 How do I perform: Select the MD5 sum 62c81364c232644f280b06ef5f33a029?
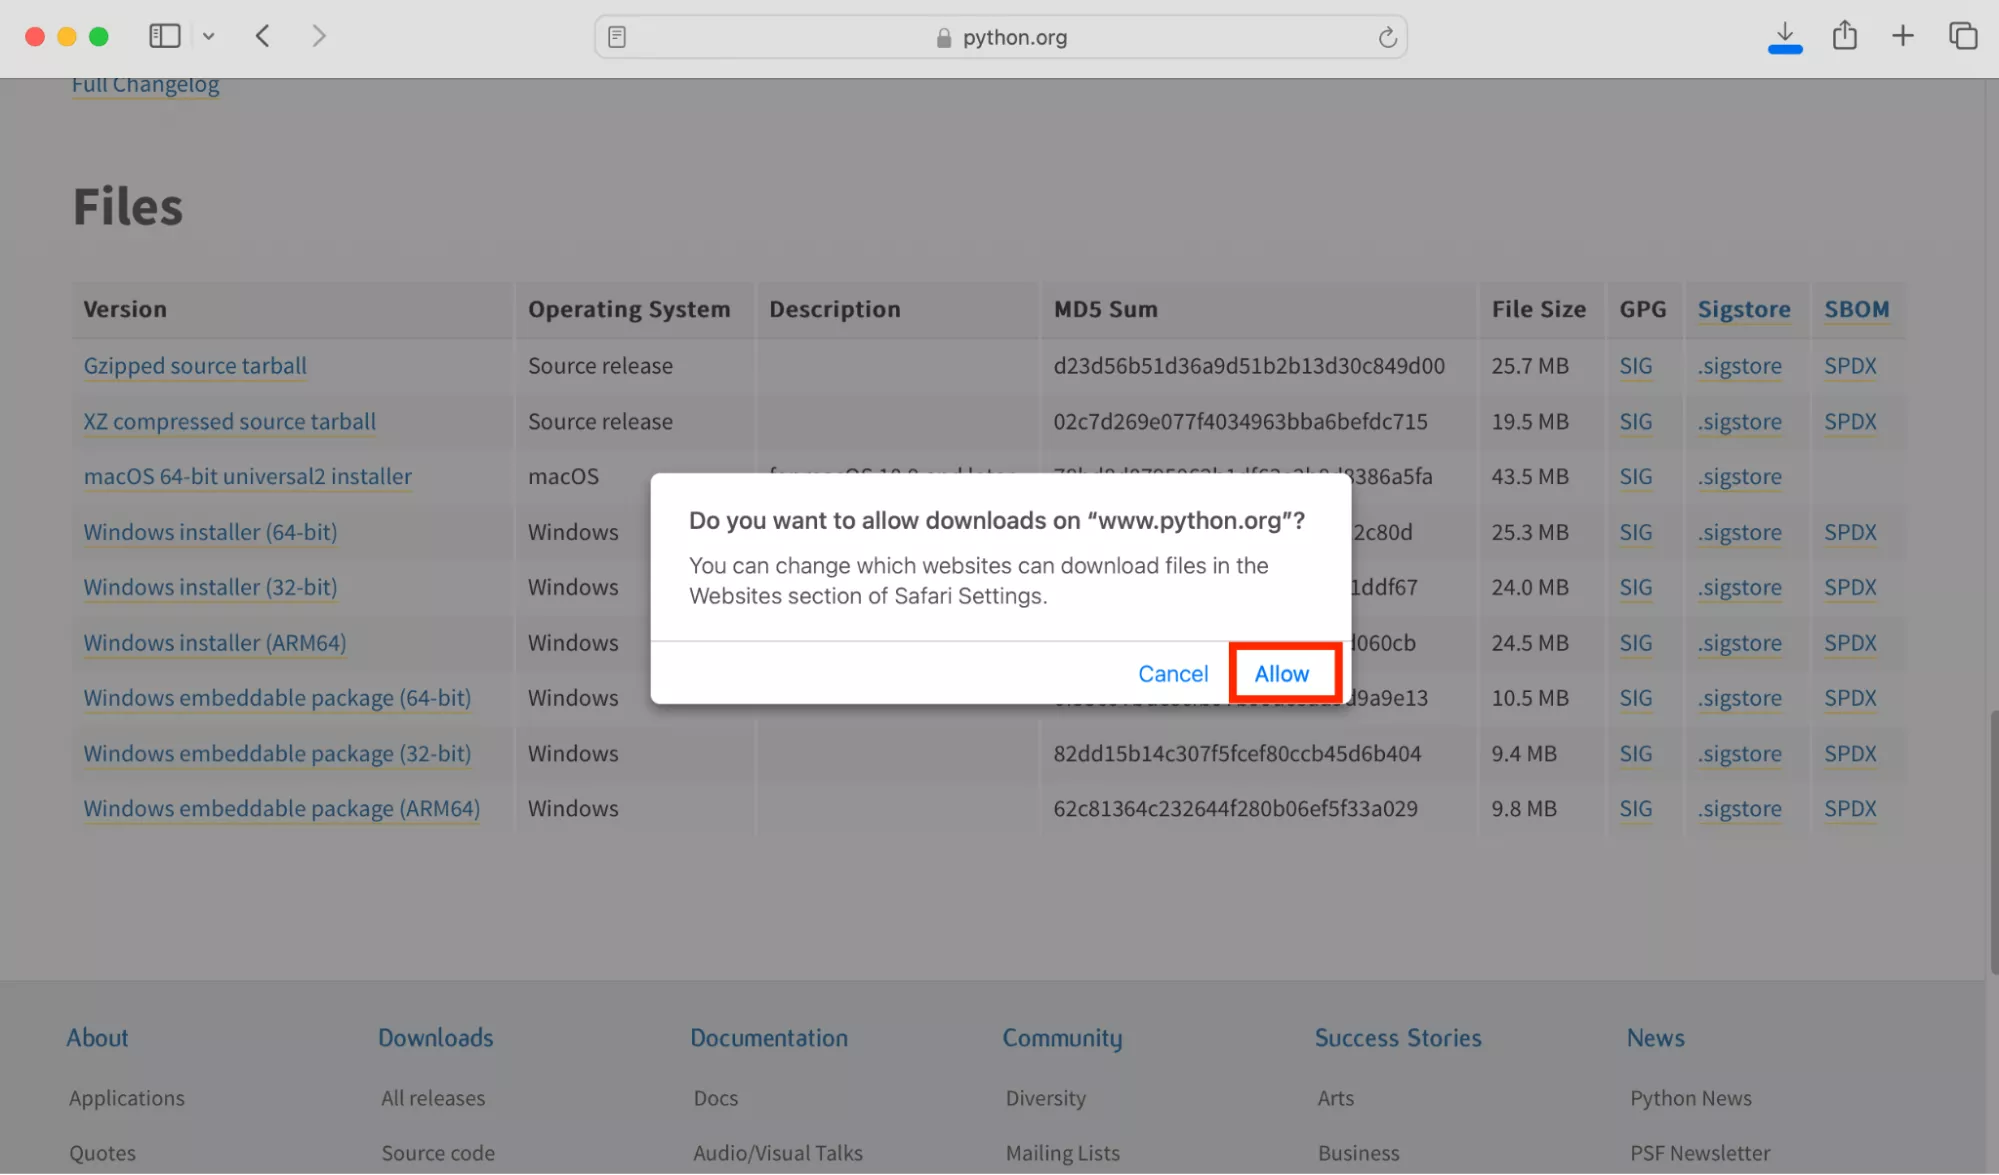coord(1235,809)
